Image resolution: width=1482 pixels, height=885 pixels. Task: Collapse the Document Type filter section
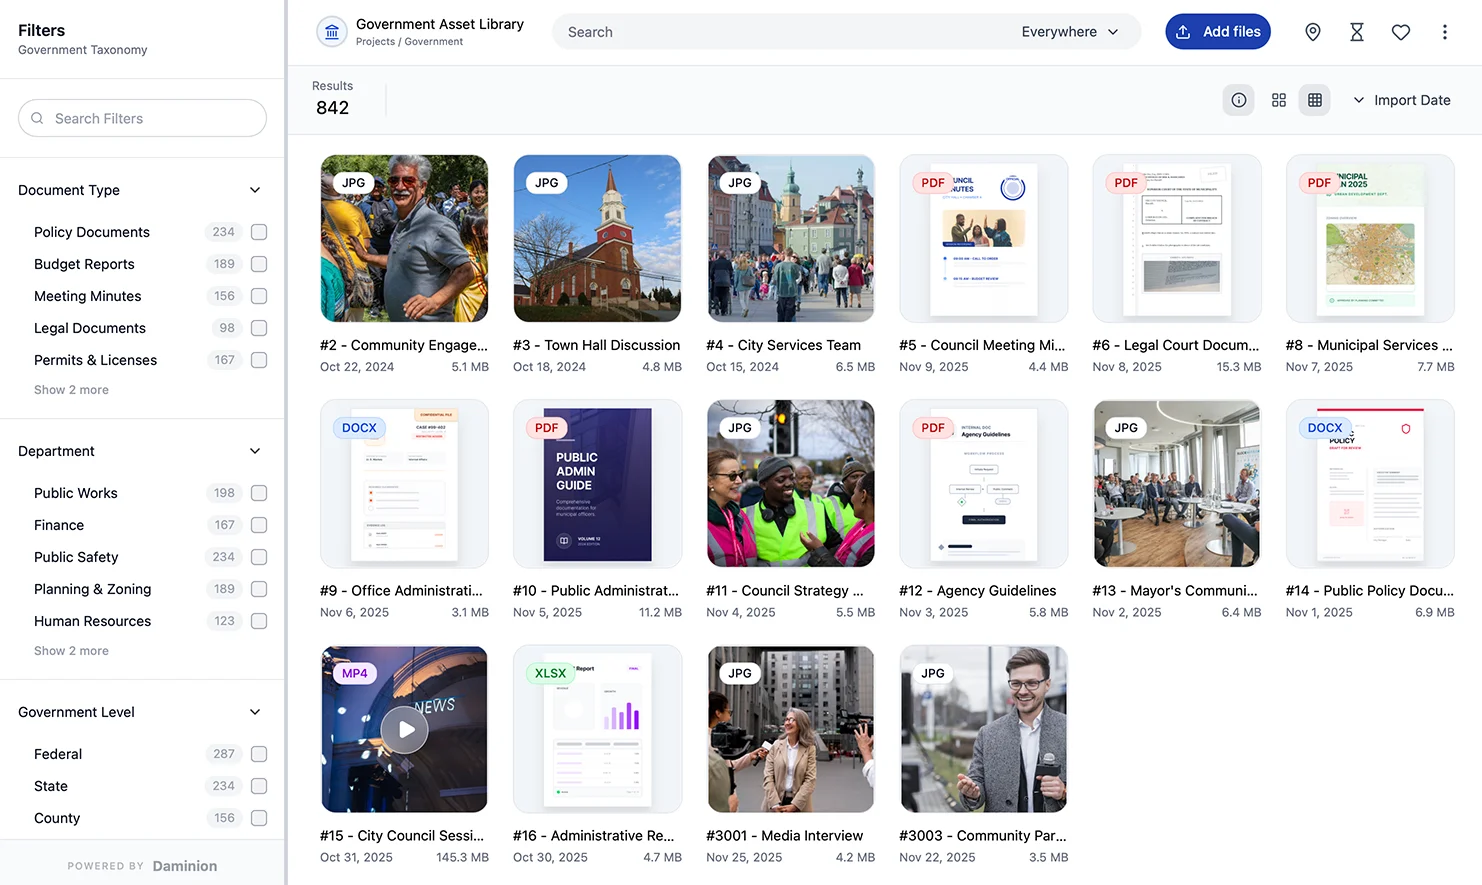tap(255, 190)
